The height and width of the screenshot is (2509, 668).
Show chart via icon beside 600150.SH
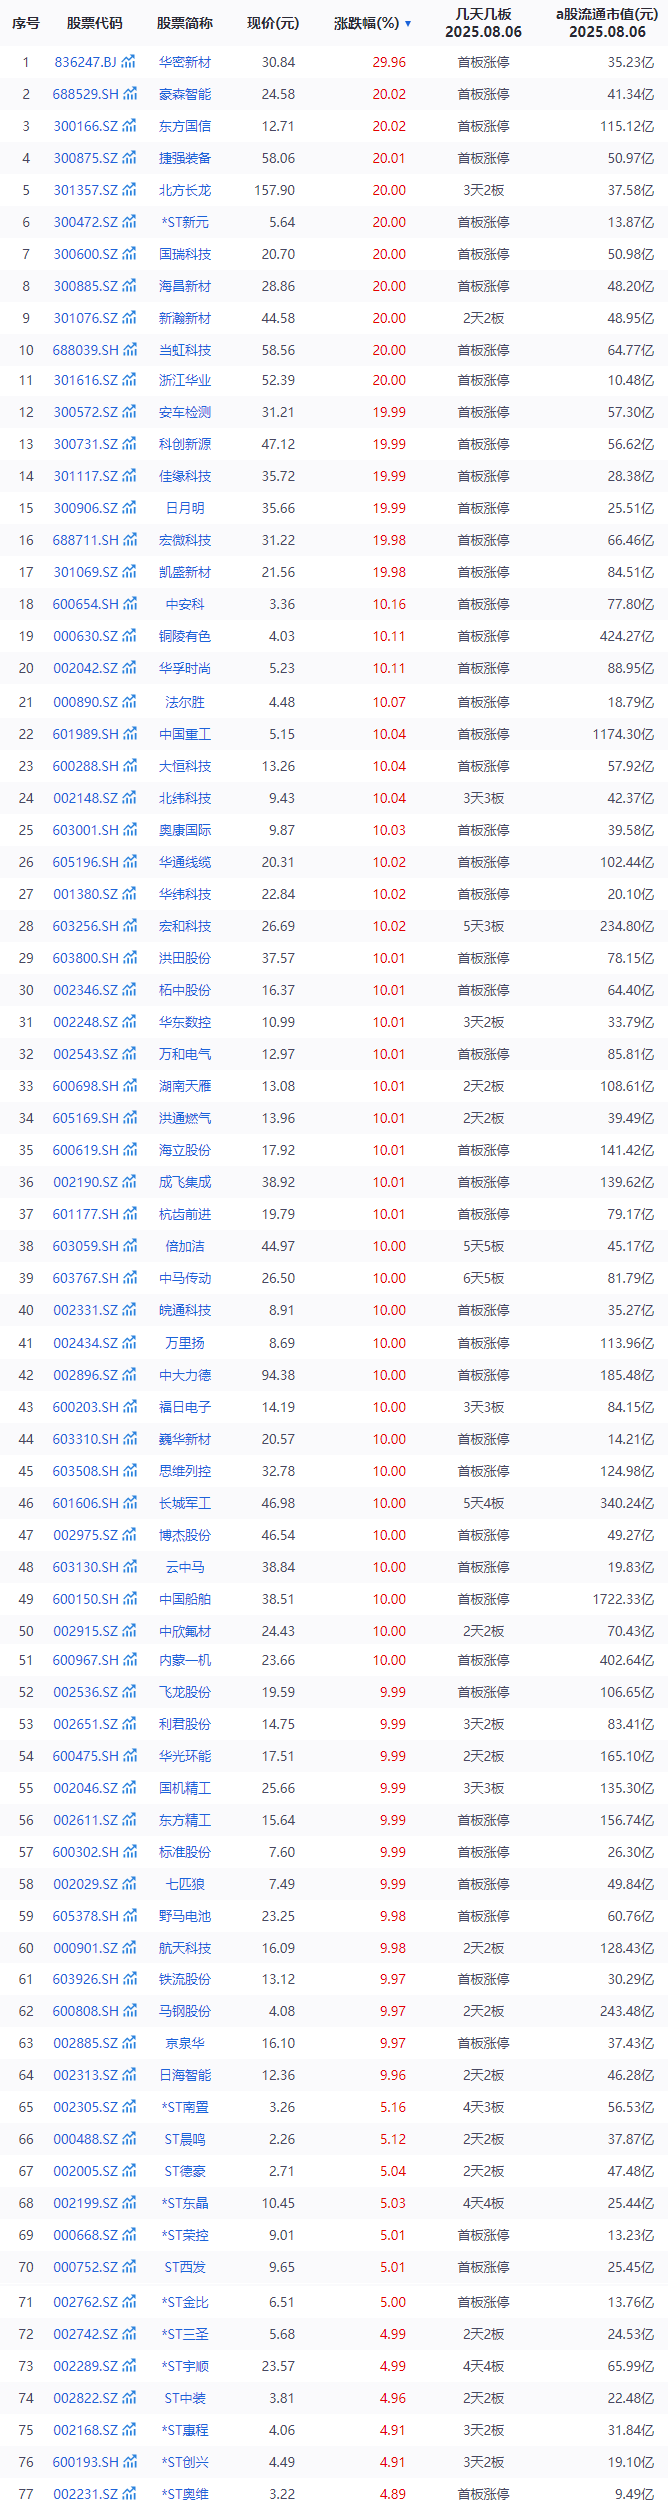click(129, 1599)
